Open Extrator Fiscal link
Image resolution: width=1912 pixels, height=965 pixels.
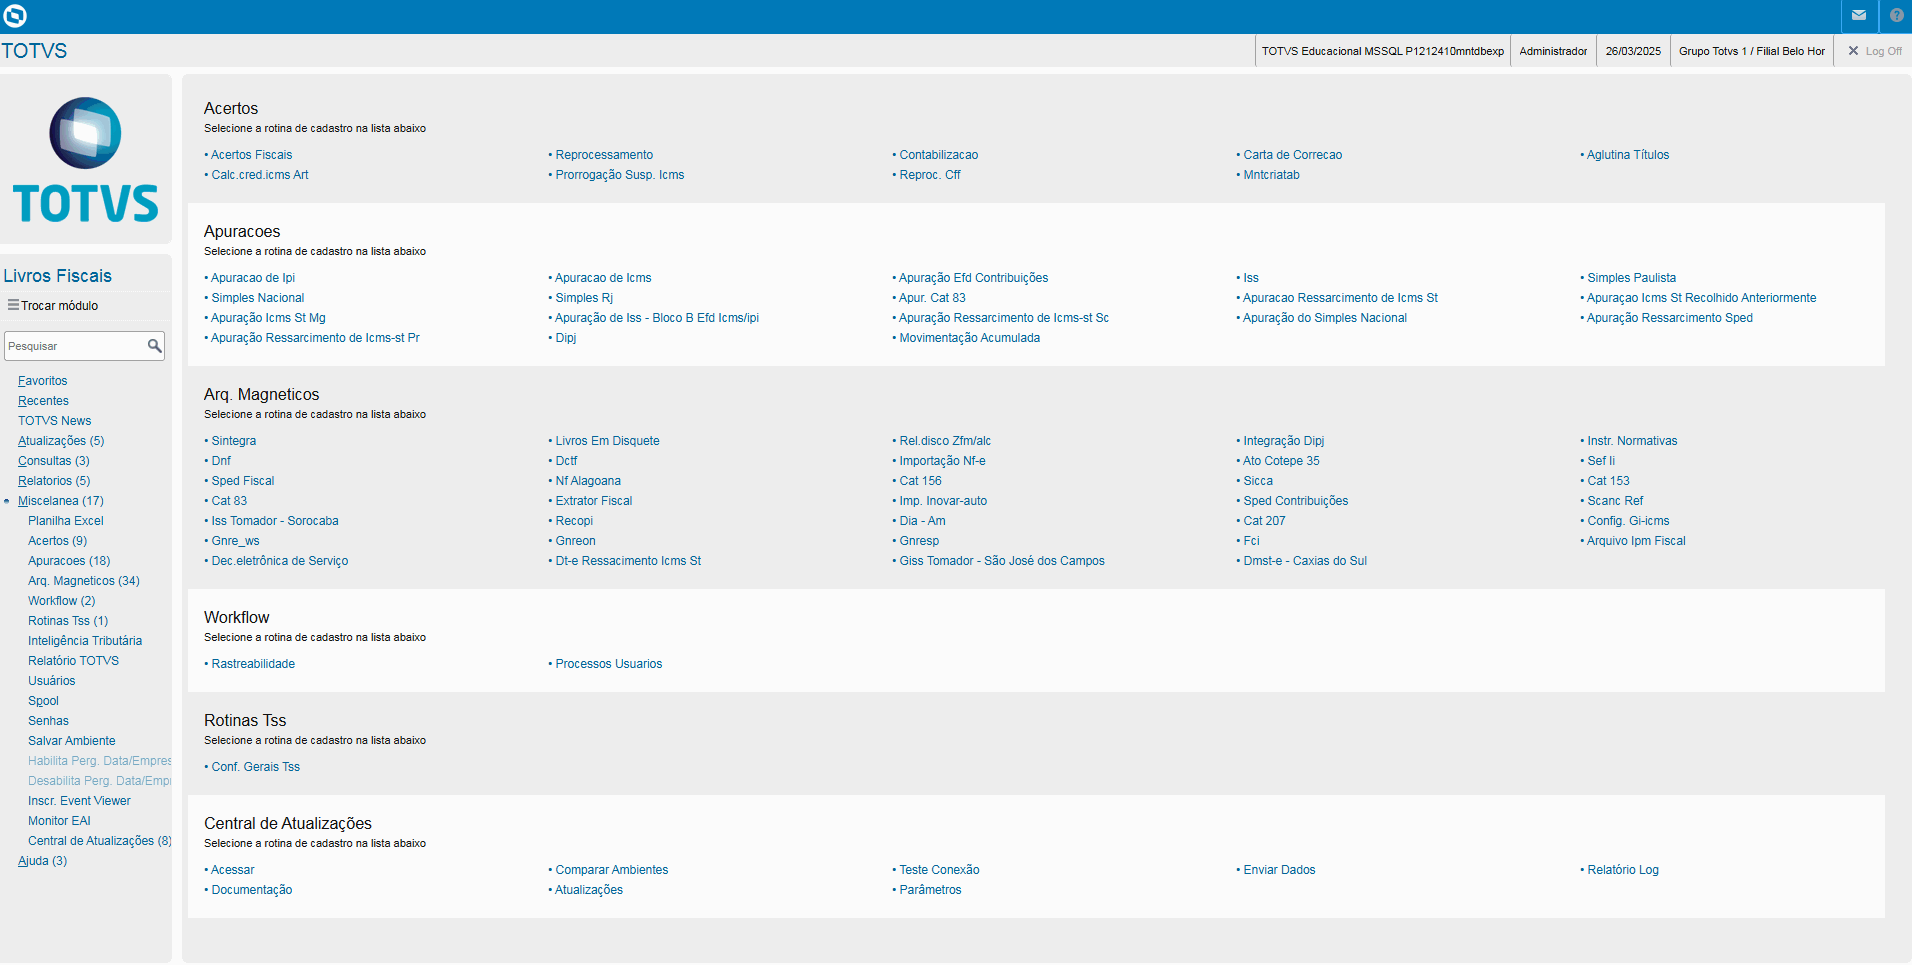click(x=594, y=501)
